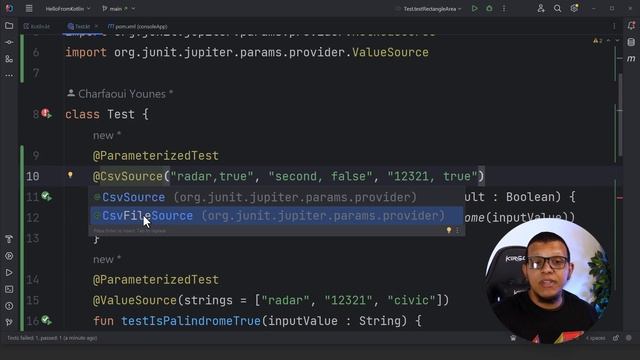Click @ParameterizedTest on line 9
Screen dimensions: 640x360
(x=156, y=156)
